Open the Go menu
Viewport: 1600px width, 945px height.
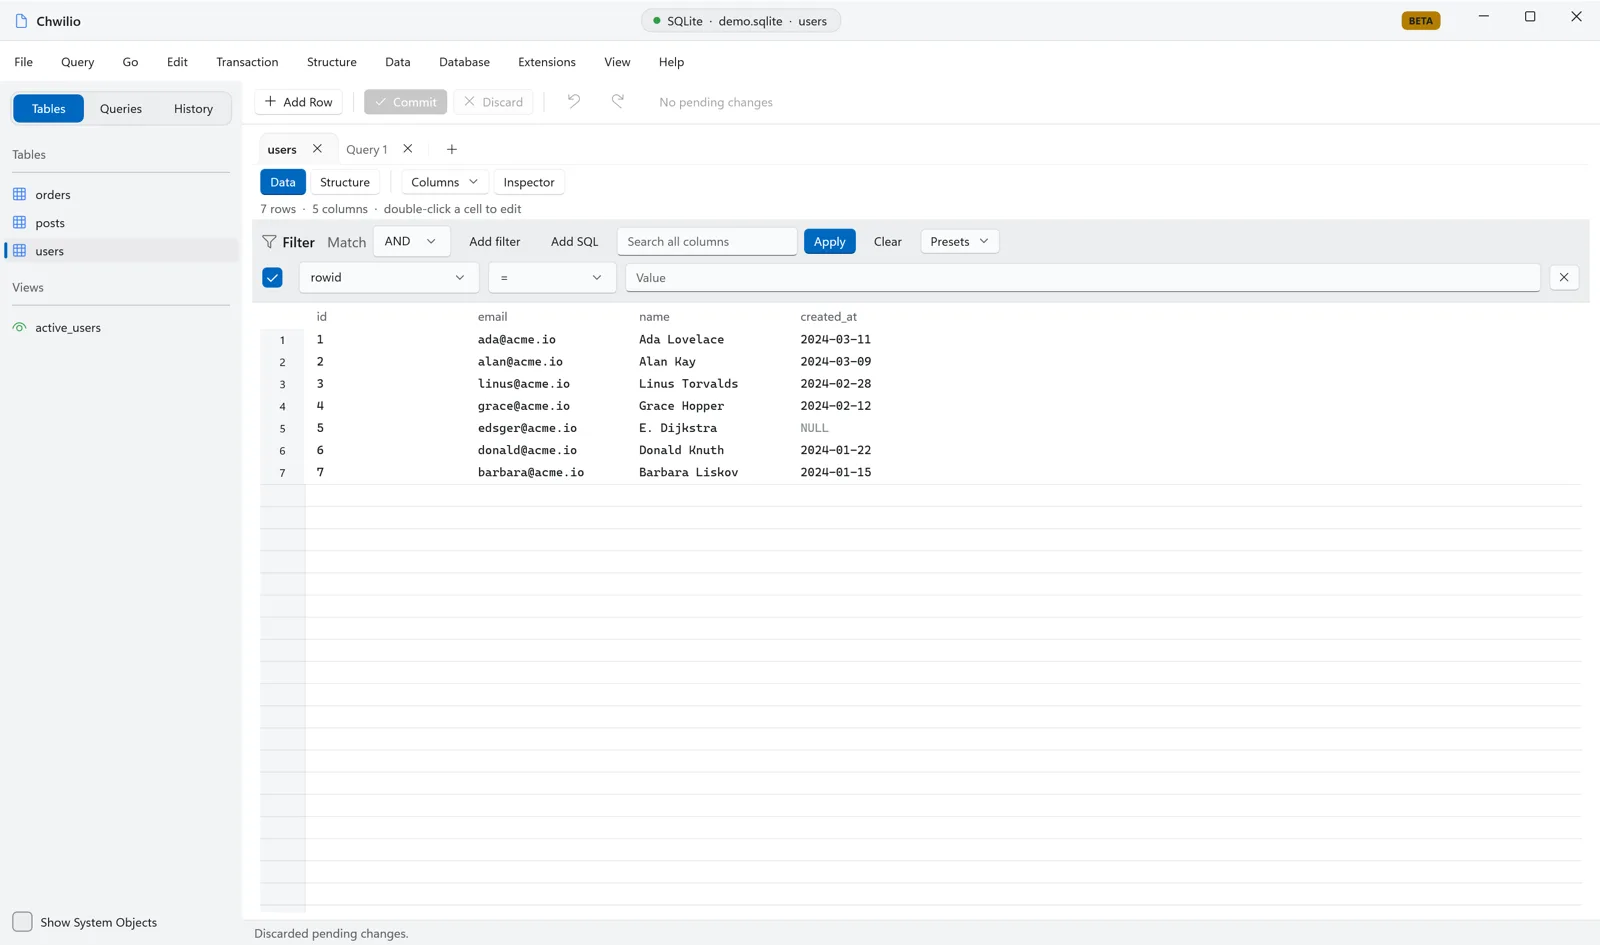pos(130,62)
